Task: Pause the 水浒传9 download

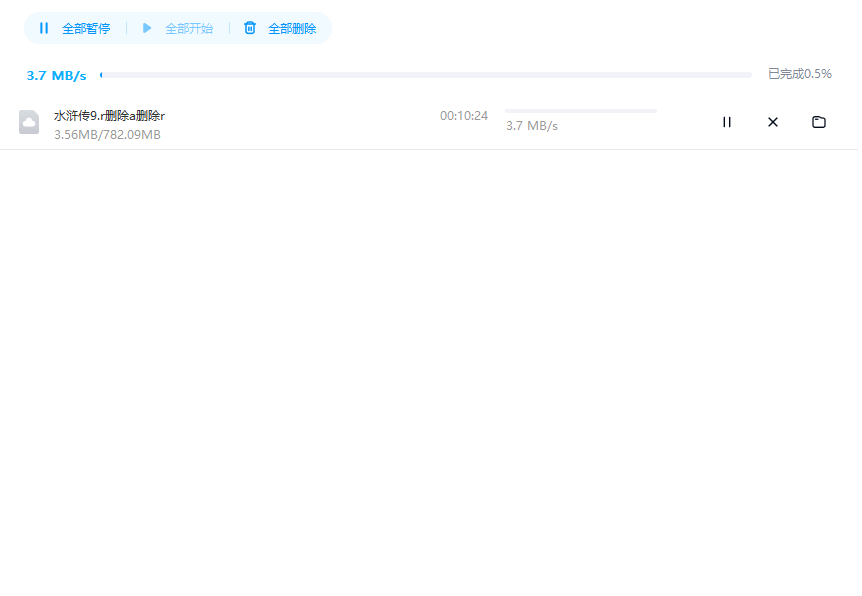Action: [x=727, y=122]
